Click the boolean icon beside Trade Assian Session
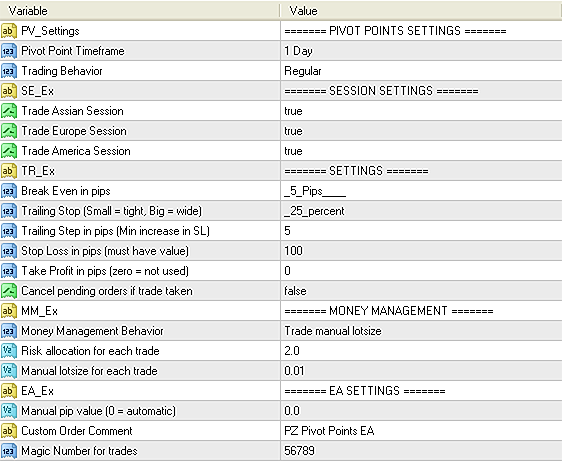The height and width of the screenshot is (463, 562). 9,111
